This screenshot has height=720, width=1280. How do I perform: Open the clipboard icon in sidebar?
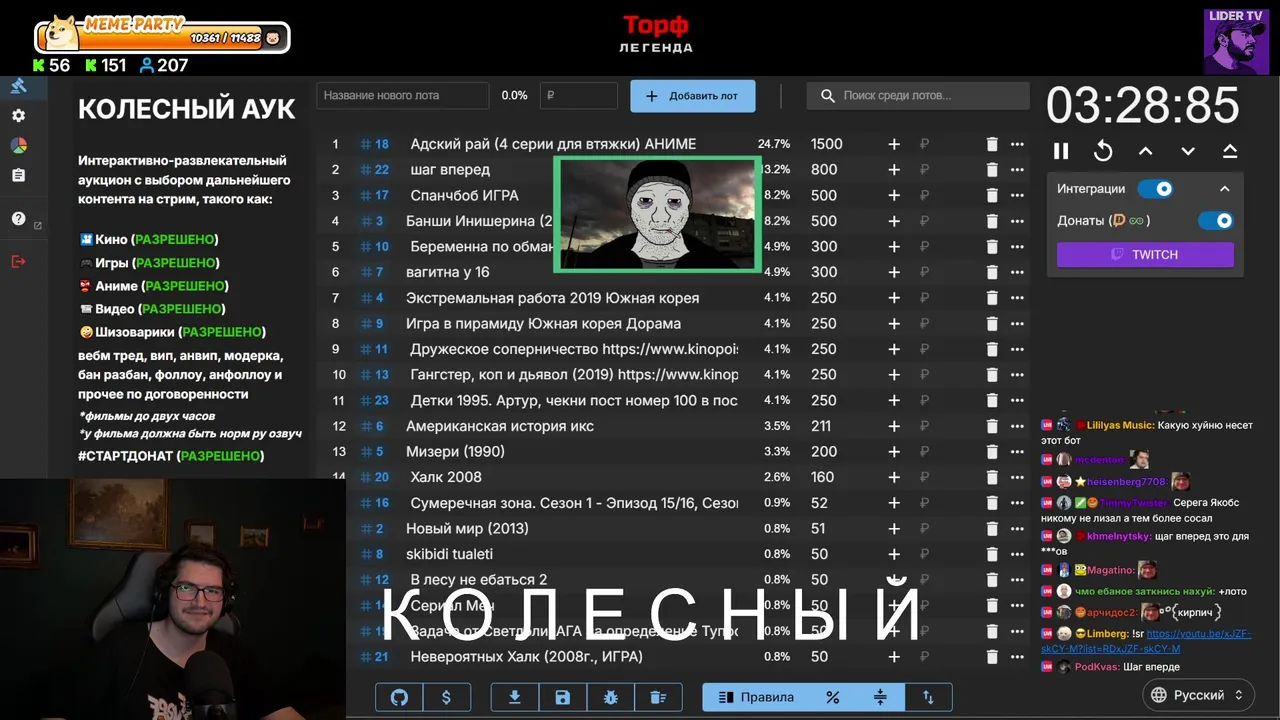click(x=18, y=175)
